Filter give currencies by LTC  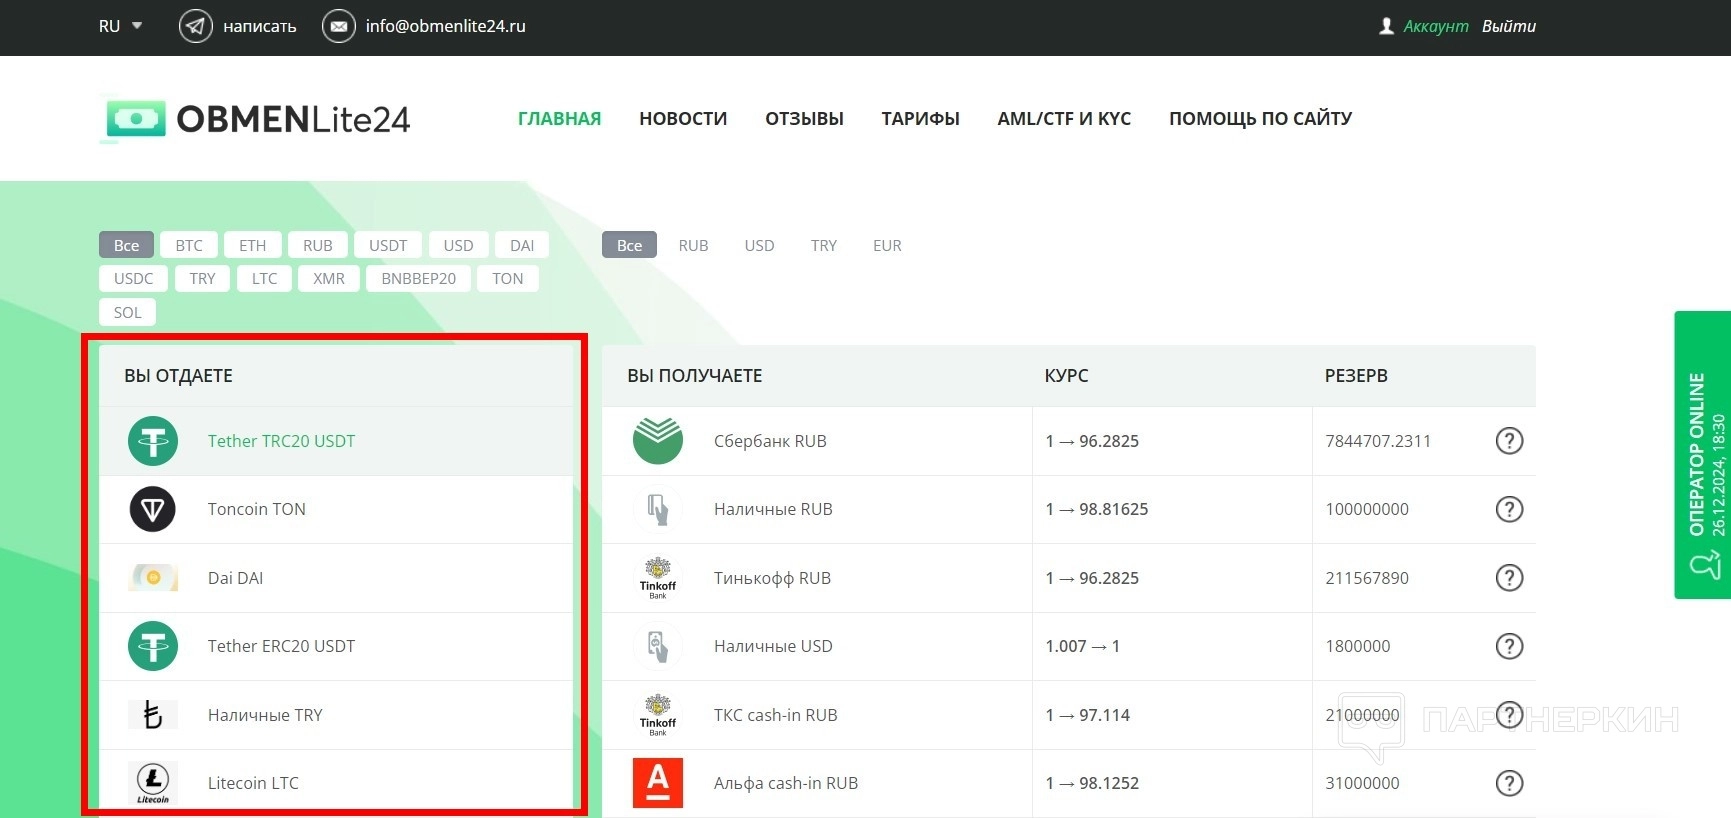tap(265, 278)
